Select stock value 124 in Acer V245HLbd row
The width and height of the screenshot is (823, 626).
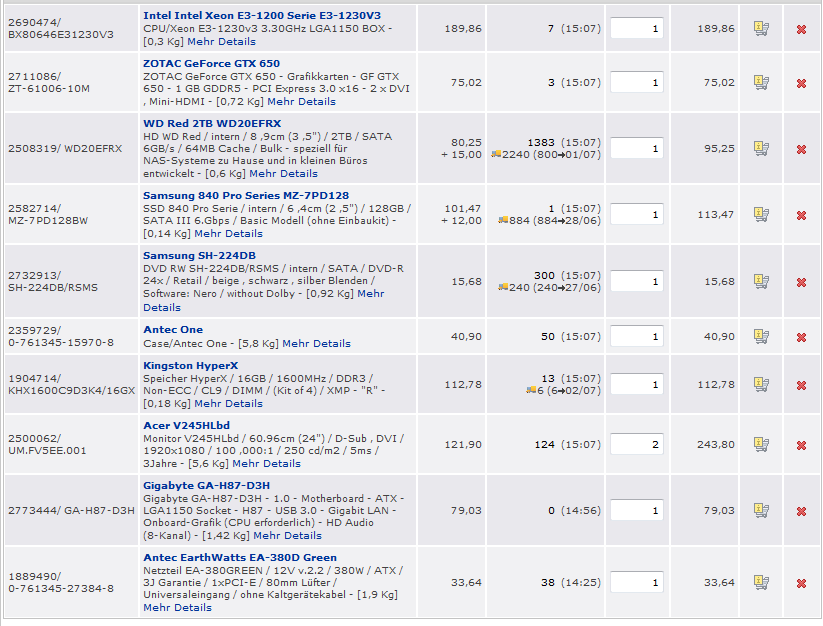pyautogui.click(x=544, y=444)
